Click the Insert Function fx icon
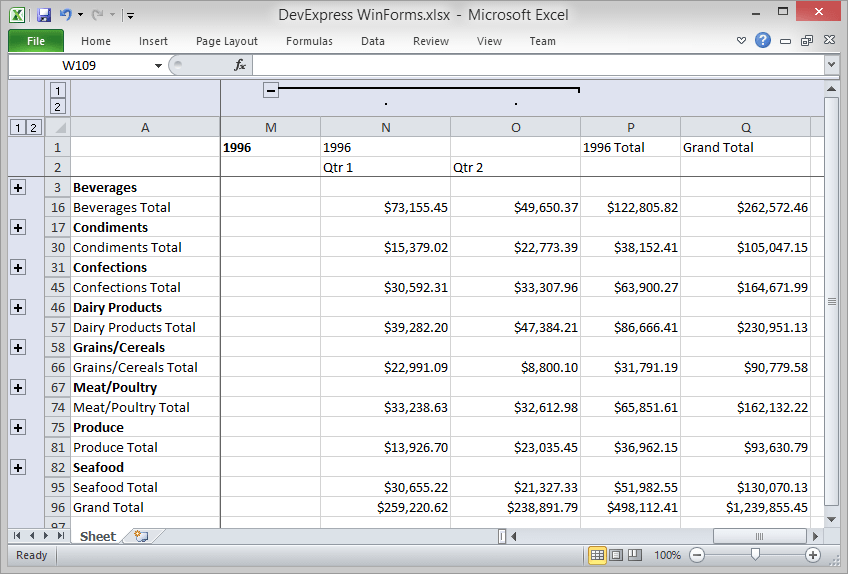This screenshot has height=574, width=848. point(240,65)
